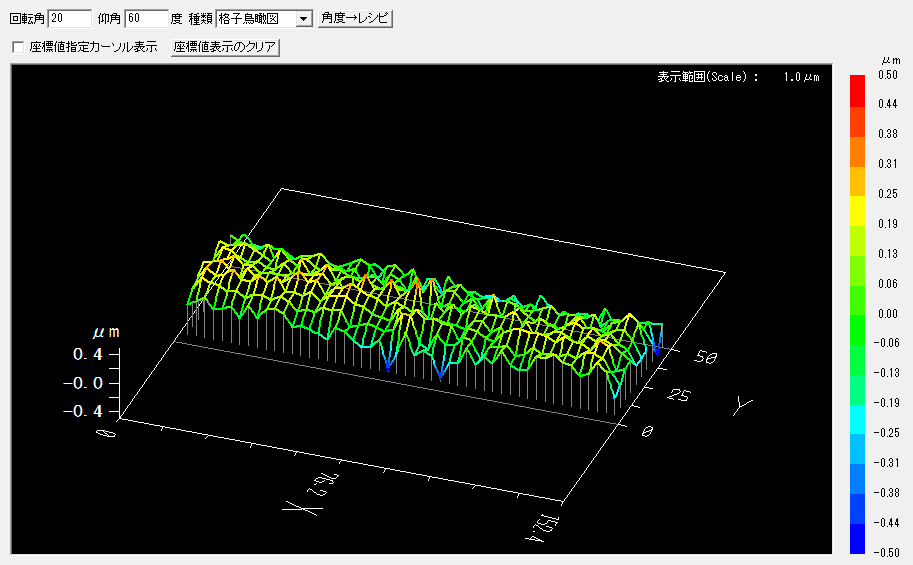Click the cyan swatch between -0.25 and -0.19
The height and width of the screenshot is (565, 913).
coord(857,419)
